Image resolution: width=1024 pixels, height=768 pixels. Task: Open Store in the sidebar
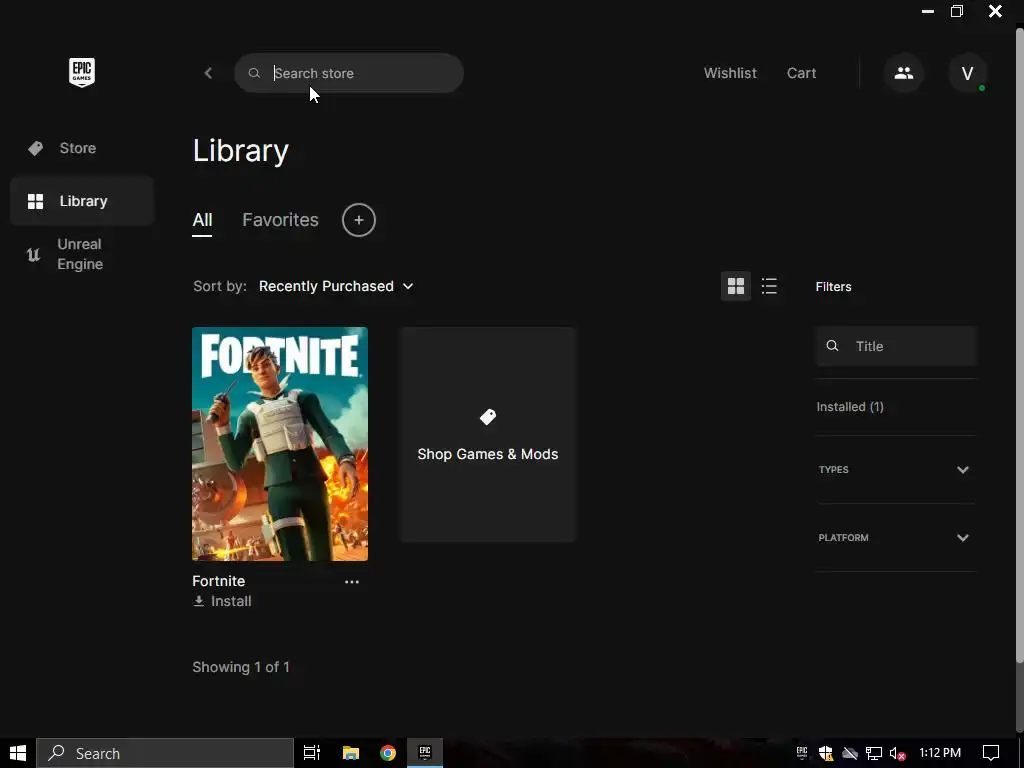[x=82, y=148]
